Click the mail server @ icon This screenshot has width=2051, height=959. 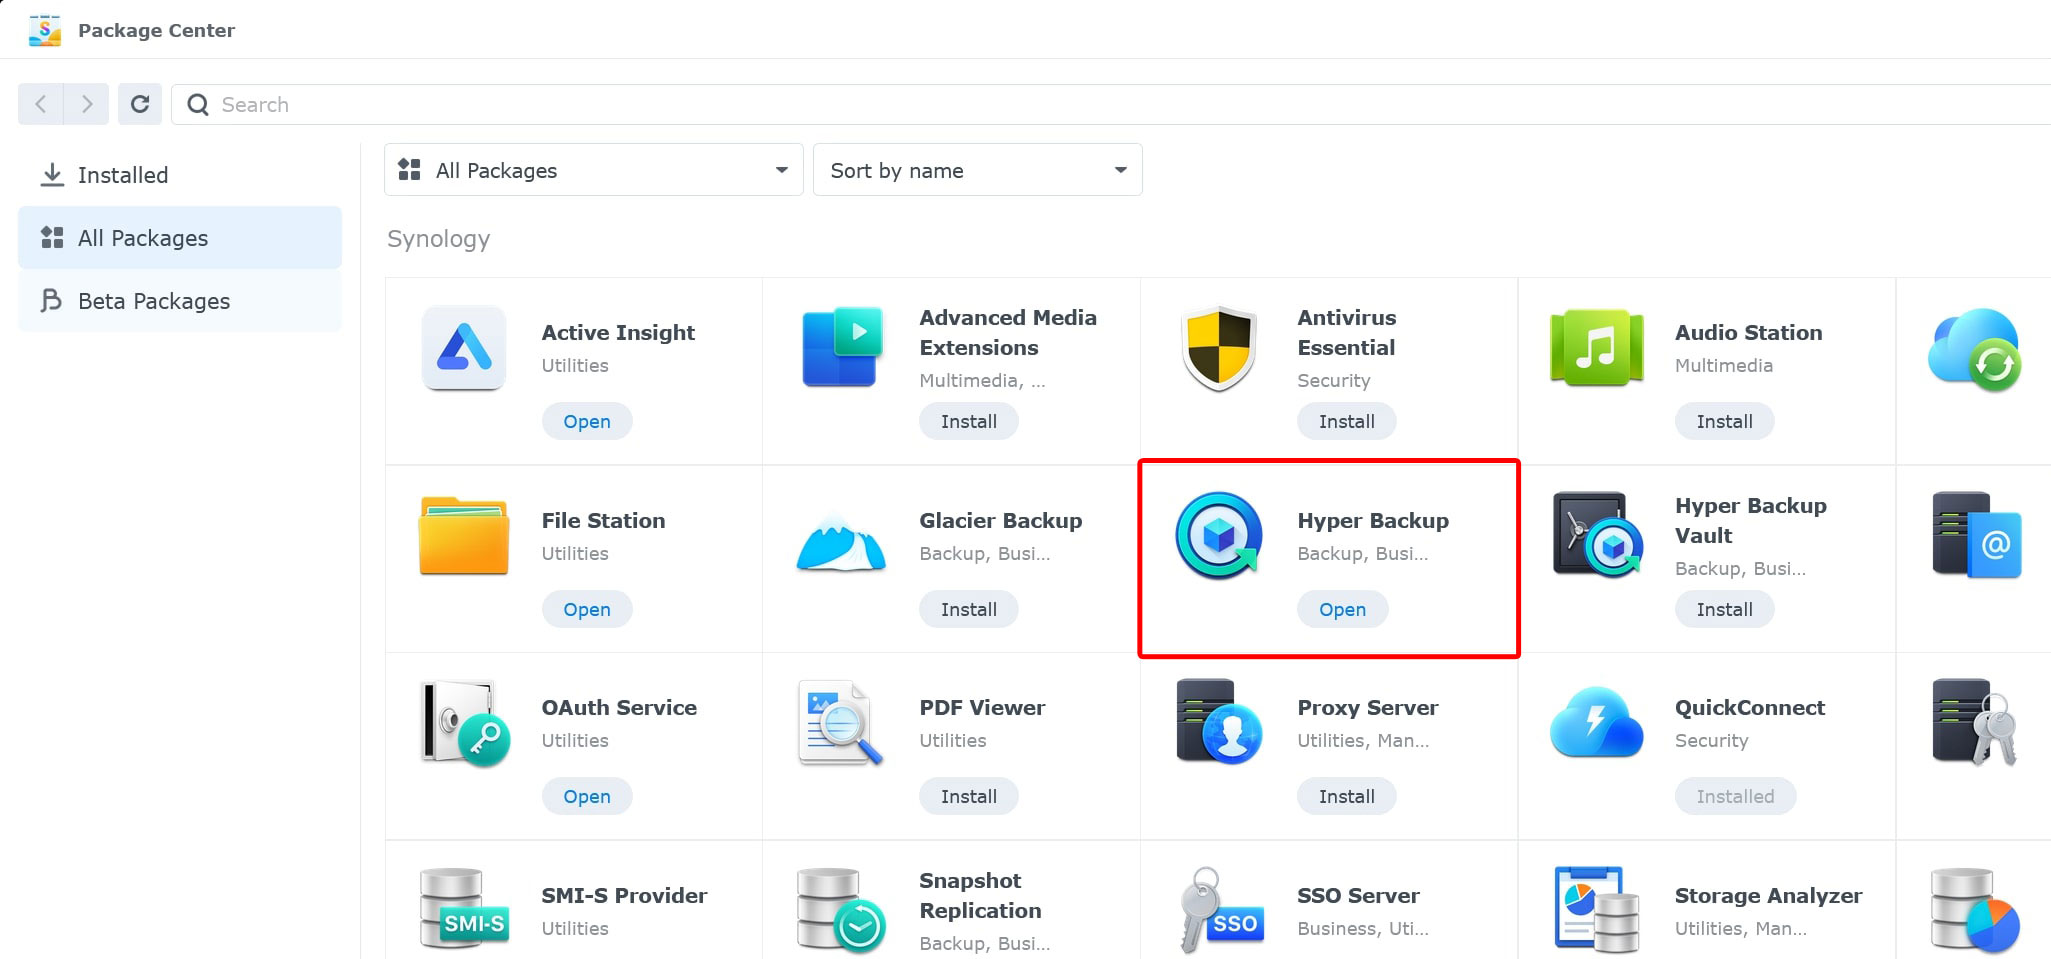click(x=1977, y=535)
